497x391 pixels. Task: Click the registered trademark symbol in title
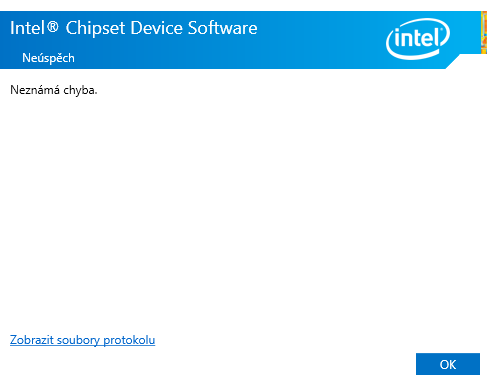click(x=52, y=26)
